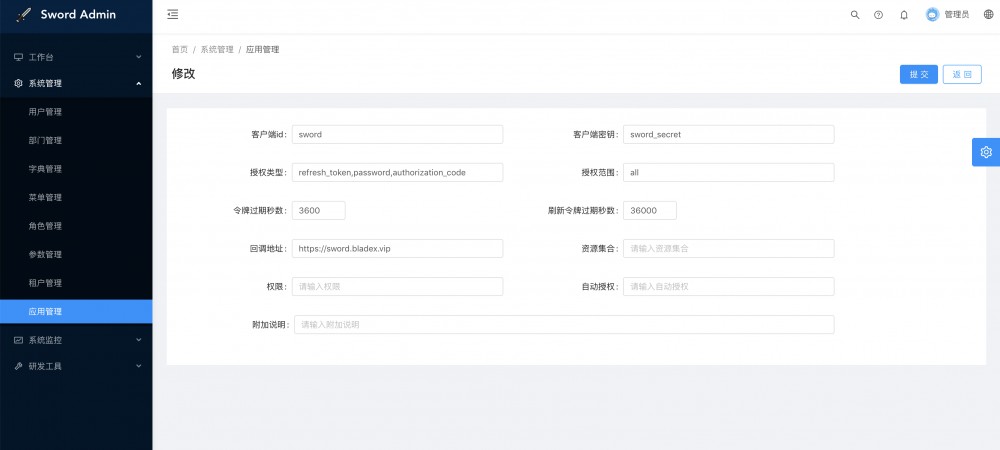The width and height of the screenshot is (1000, 450).
Task: Open 字典管理 in the sidebar
Action: click(x=76, y=169)
